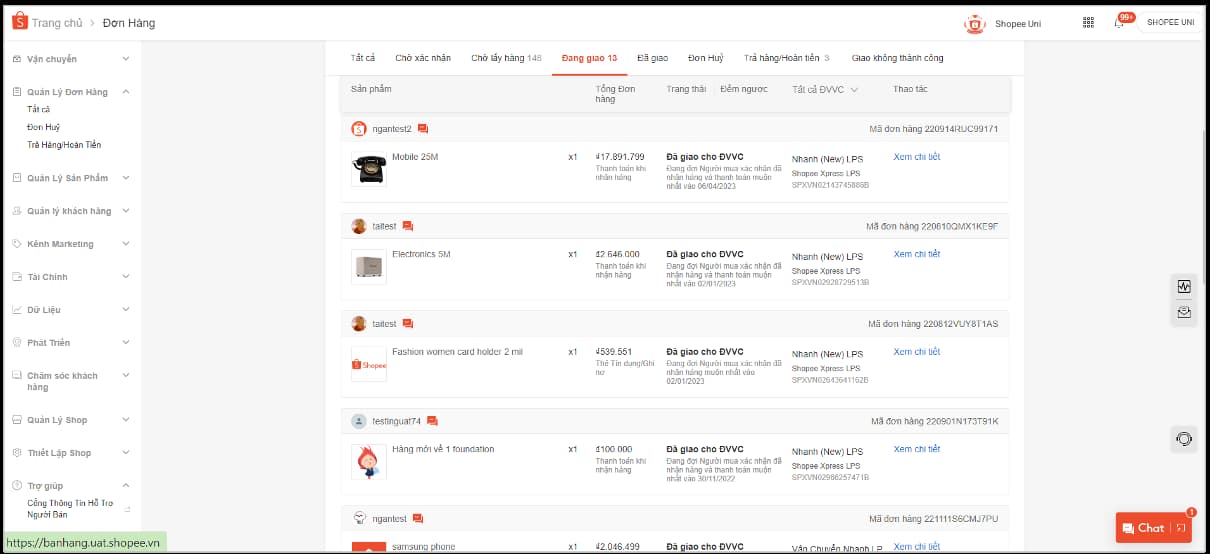Click chat icon next to ngantest2

click(x=423, y=129)
